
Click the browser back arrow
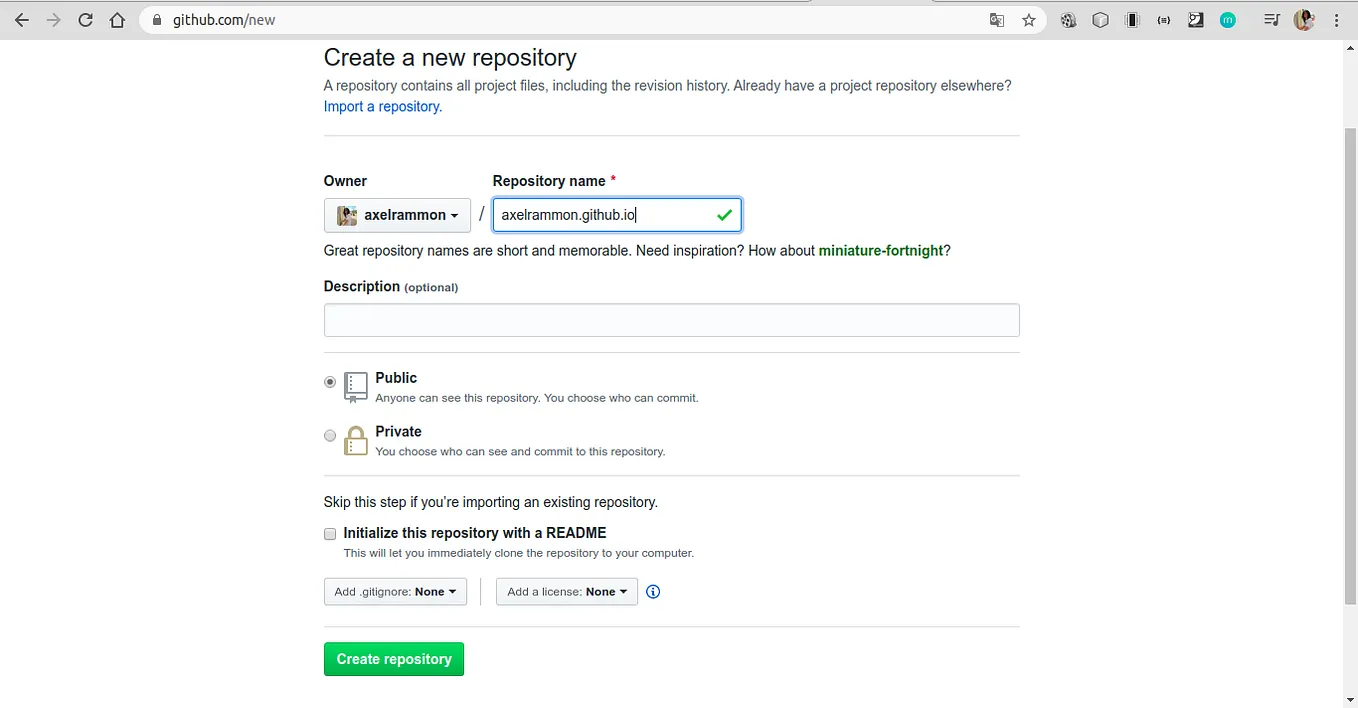[22, 20]
